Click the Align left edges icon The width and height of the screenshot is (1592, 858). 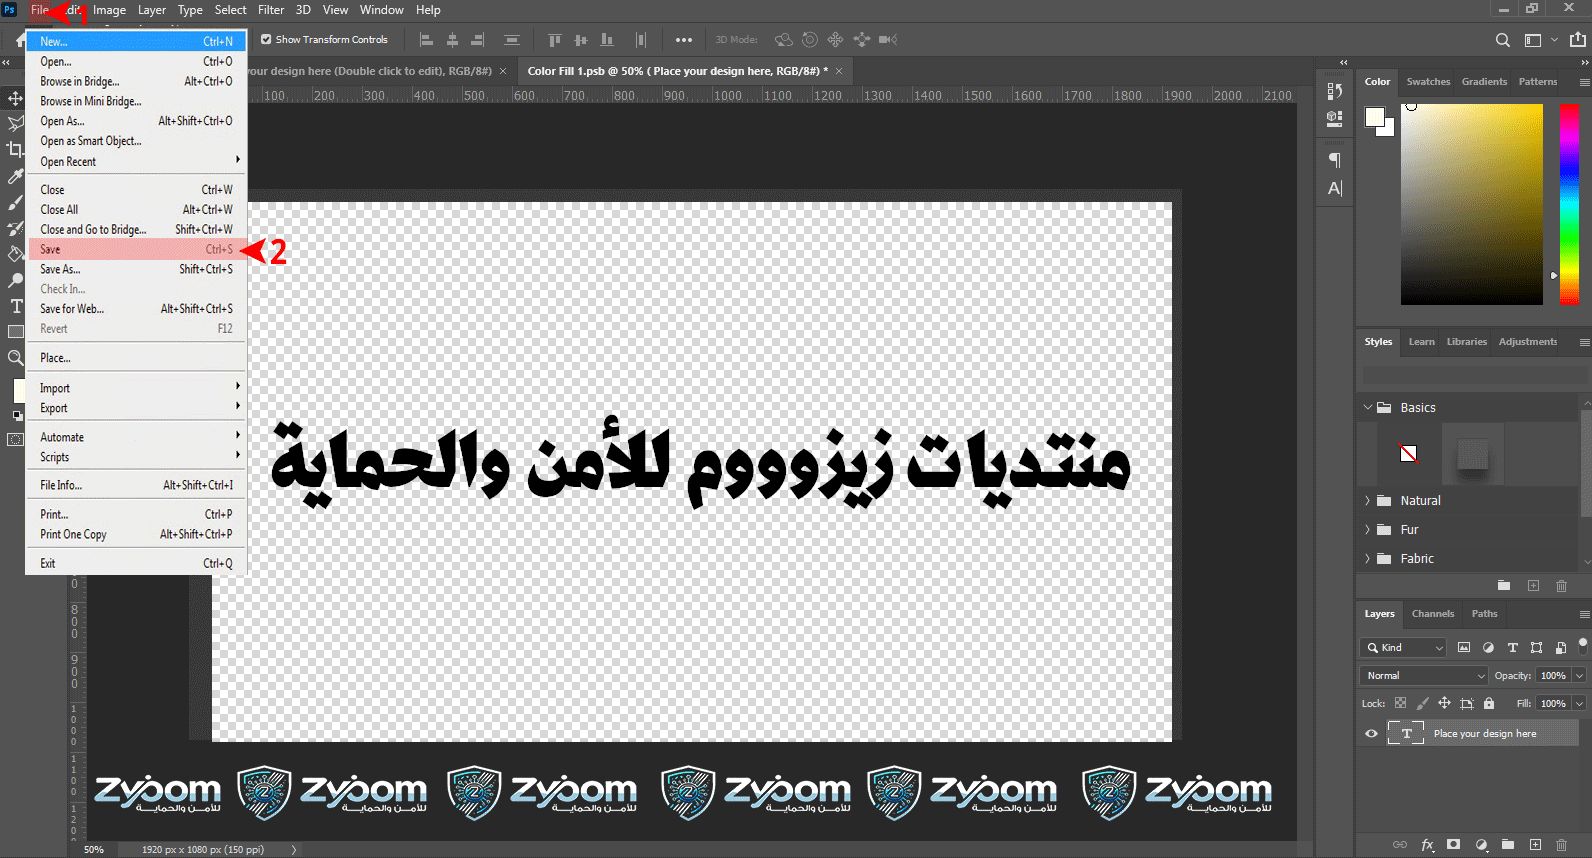coord(426,40)
